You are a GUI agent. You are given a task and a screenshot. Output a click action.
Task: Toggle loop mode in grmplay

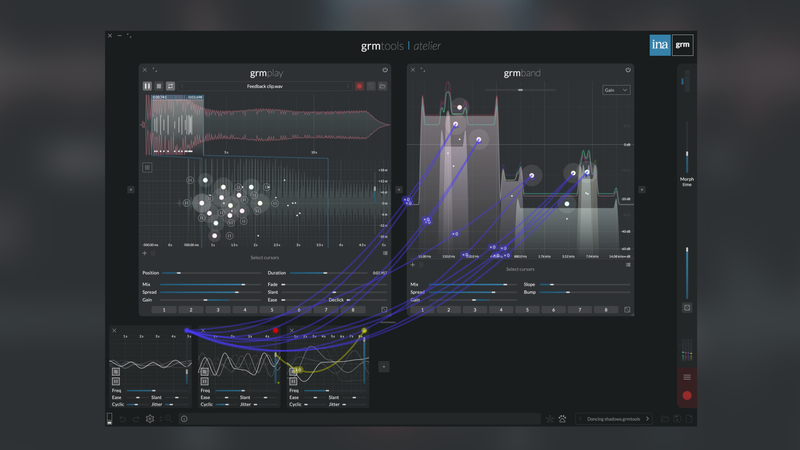pyautogui.click(x=170, y=87)
